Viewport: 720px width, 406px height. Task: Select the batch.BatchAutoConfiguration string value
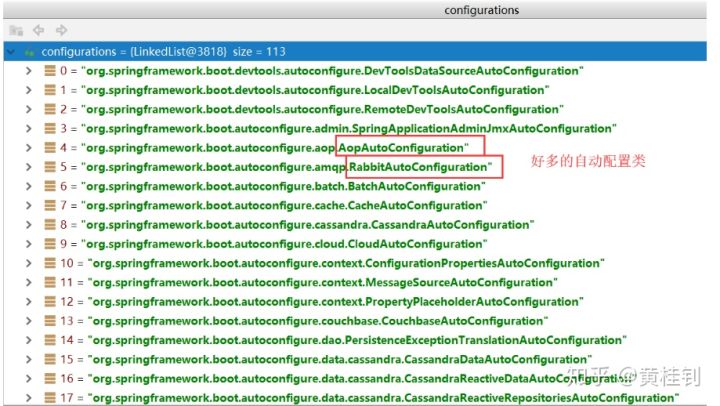pyautogui.click(x=283, y=187)
